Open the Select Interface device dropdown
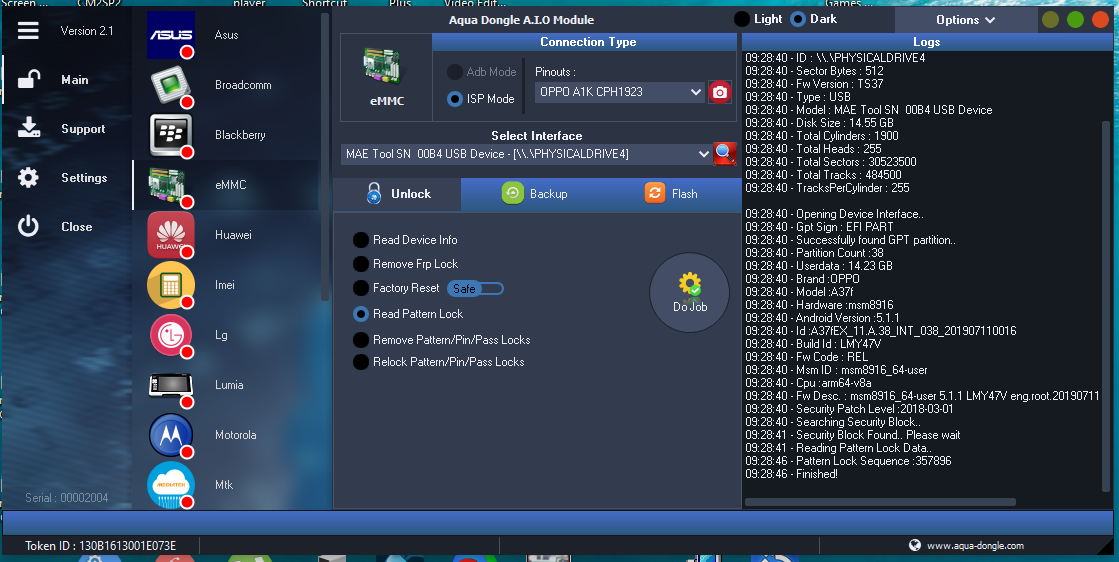This screenshot has height=562, width=1119. (527, 154)
